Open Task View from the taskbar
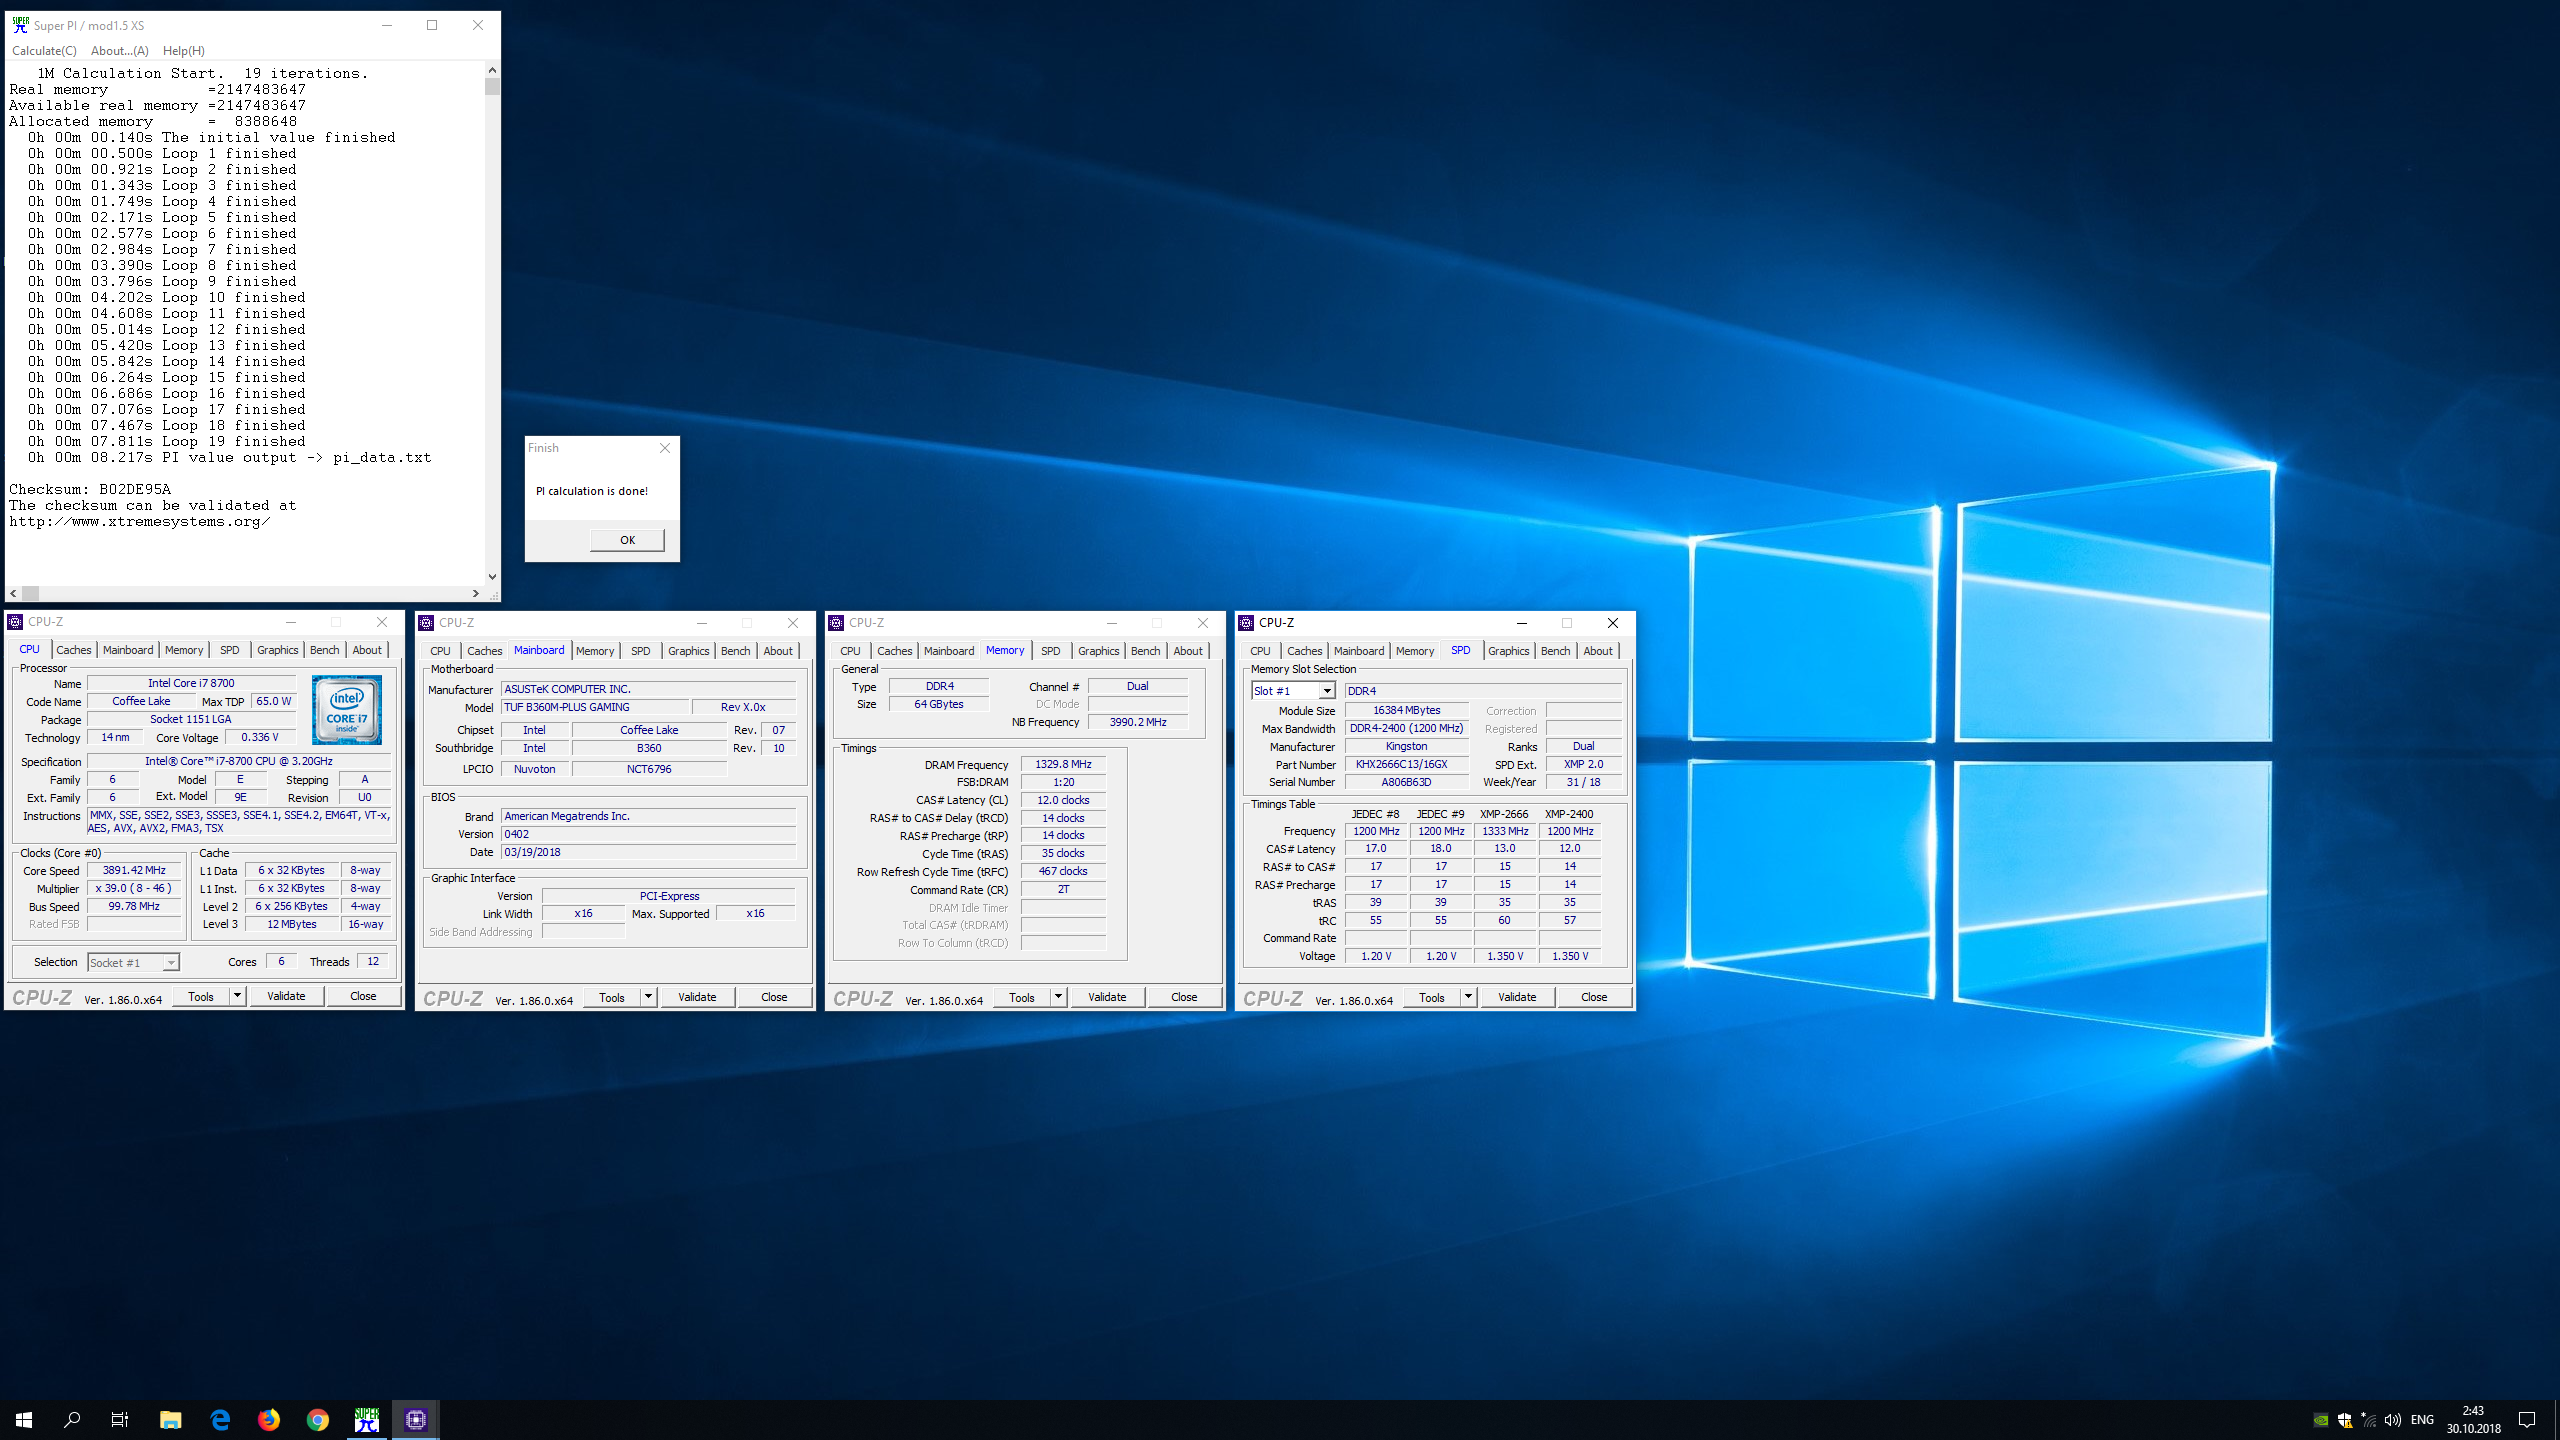2560x1440 pixels. [120, 1419]
